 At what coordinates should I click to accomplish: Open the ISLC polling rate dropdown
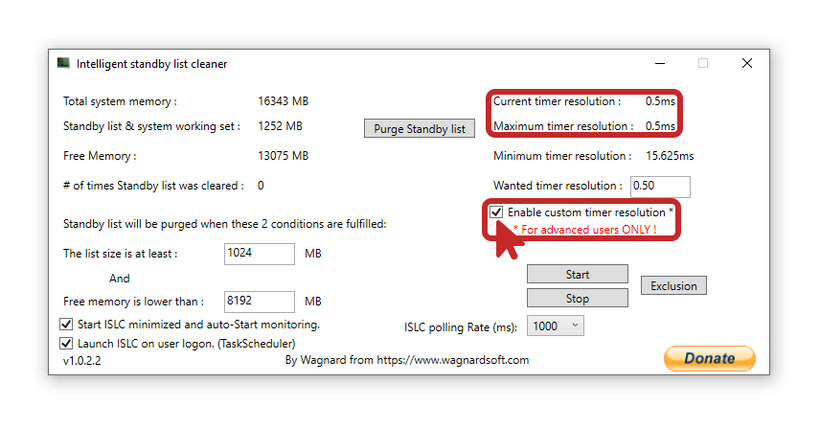click(557, 326)
